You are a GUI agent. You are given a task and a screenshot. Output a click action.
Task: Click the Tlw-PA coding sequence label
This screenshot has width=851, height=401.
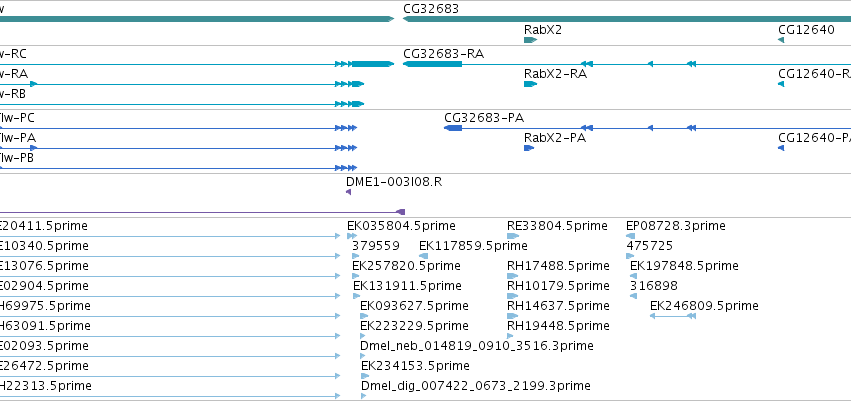pyautogui.click(x=18, y=138)
